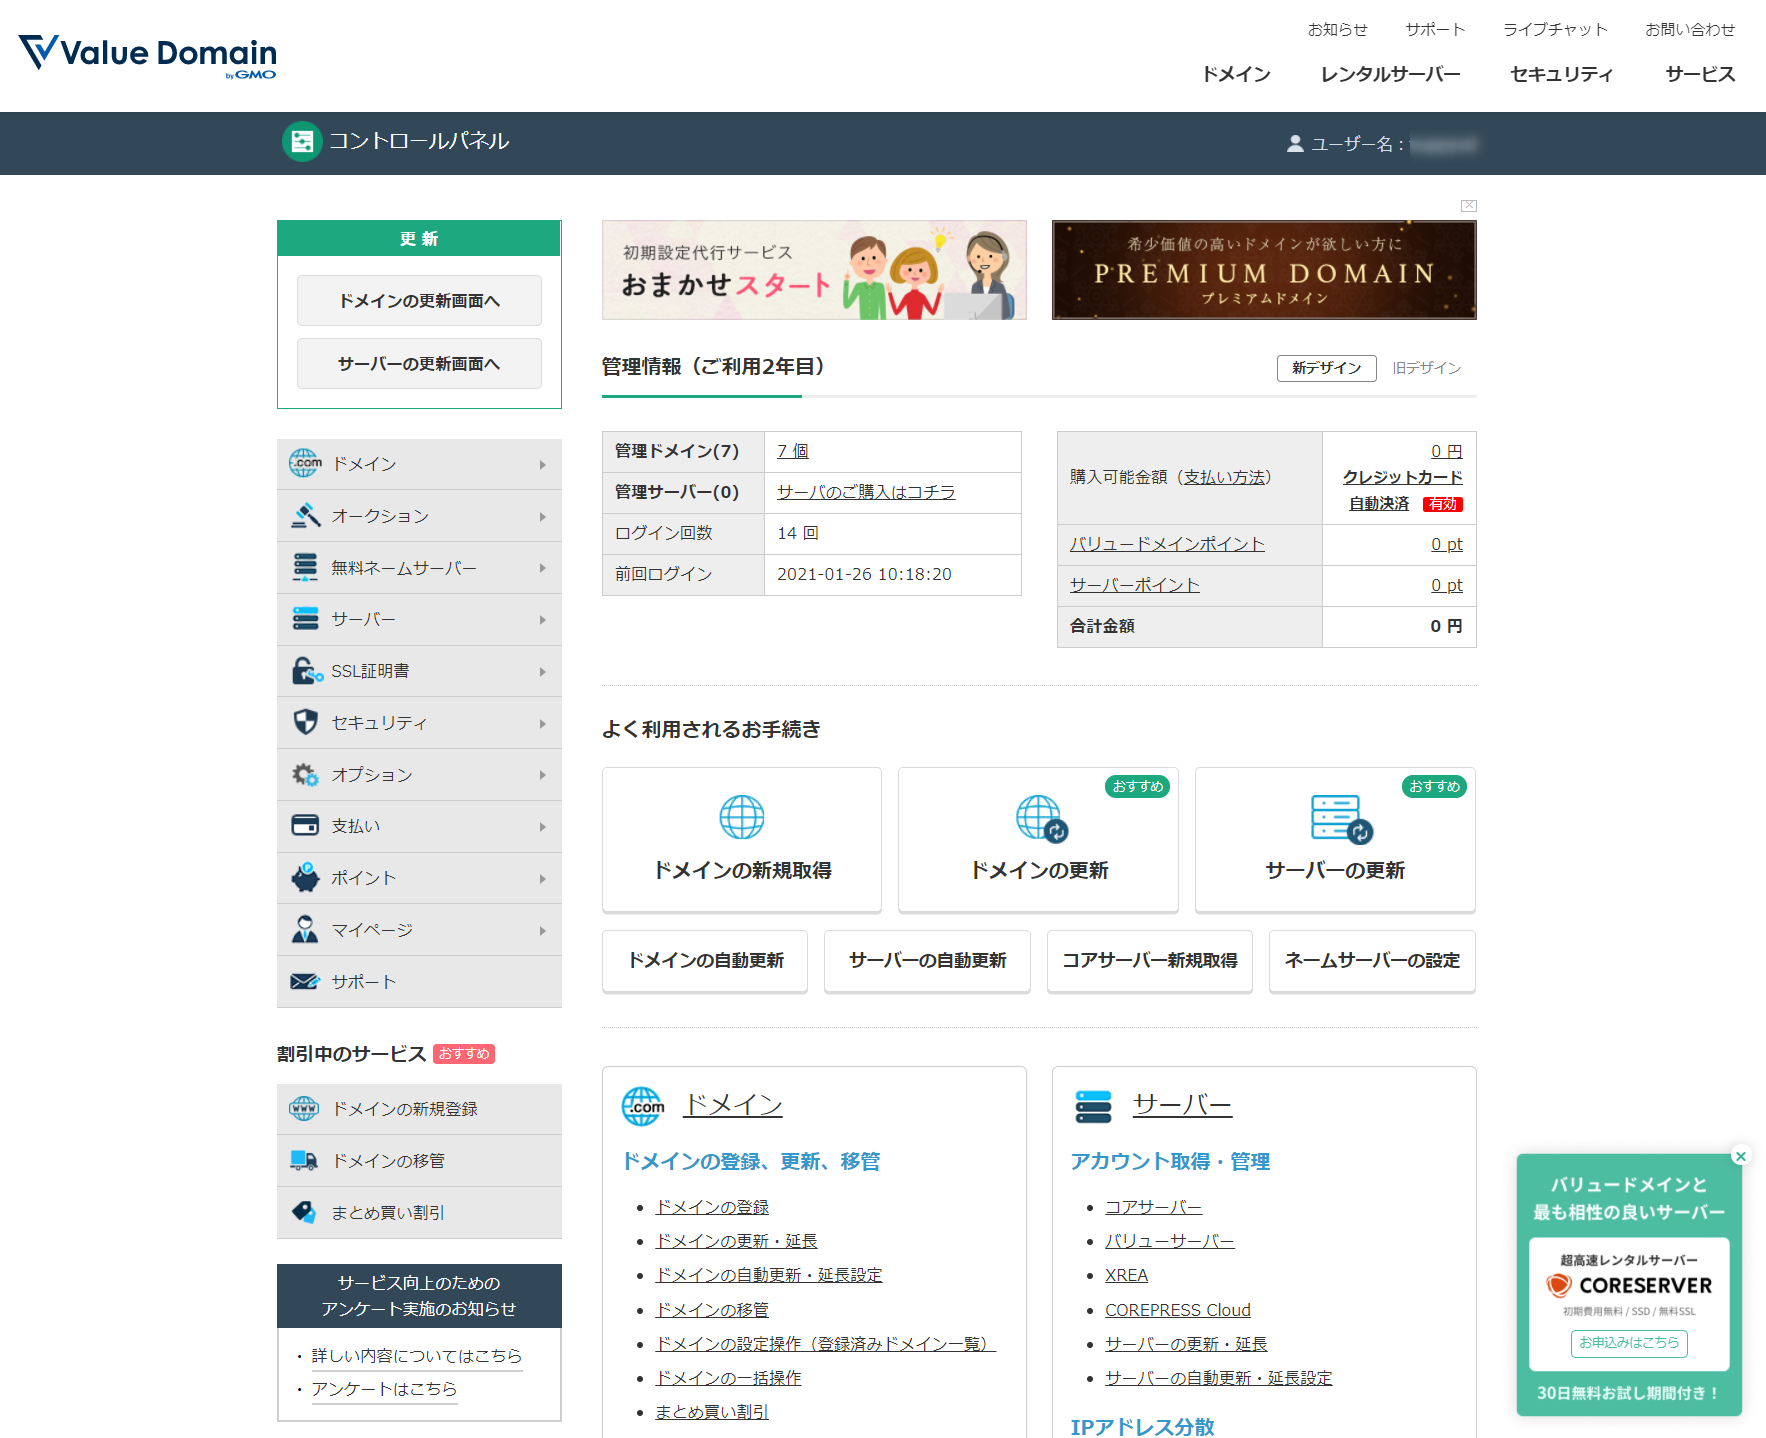The image size is (1766, 1438).
Task: Click globe icon in ドメインの新規取得 card
Action: [742, 817]
